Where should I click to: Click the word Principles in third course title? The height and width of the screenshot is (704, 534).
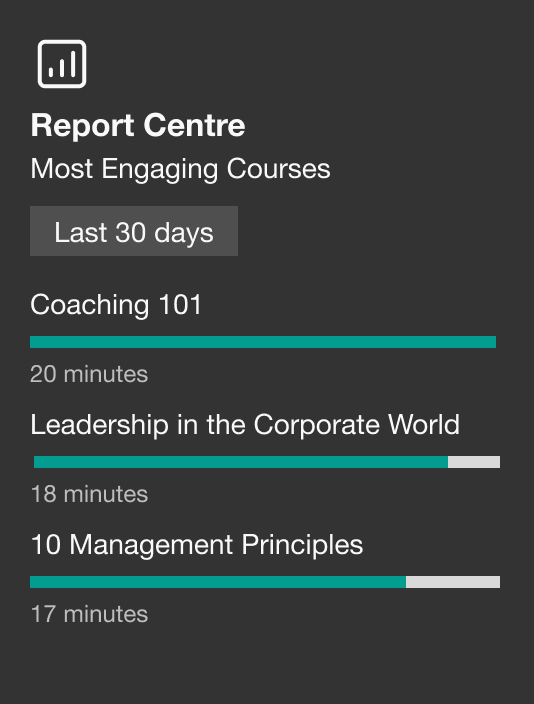click(302, 545)
